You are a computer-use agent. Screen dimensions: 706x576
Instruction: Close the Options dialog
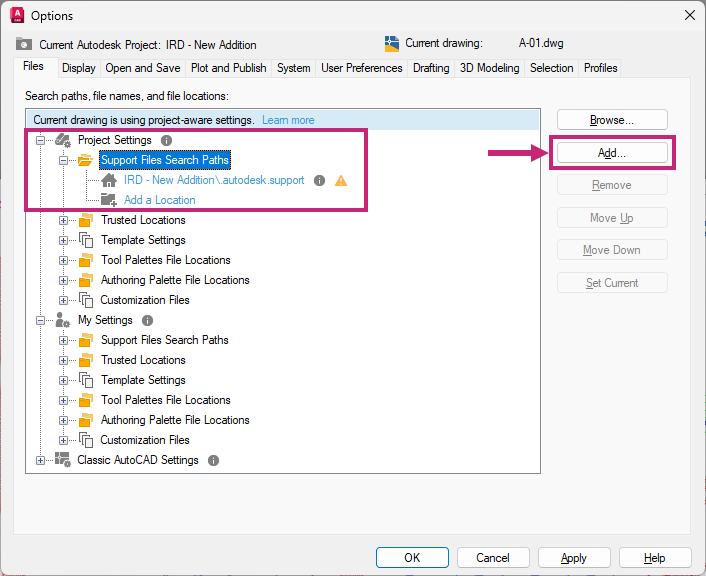pyautogui.click(x=689, y=15)
